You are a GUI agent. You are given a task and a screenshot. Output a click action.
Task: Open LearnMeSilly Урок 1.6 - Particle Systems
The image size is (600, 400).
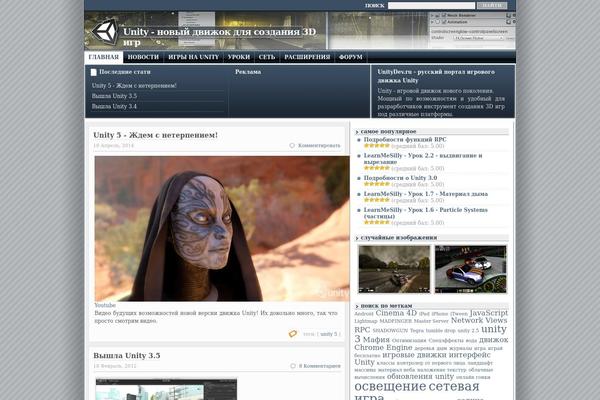pos(426,213)
